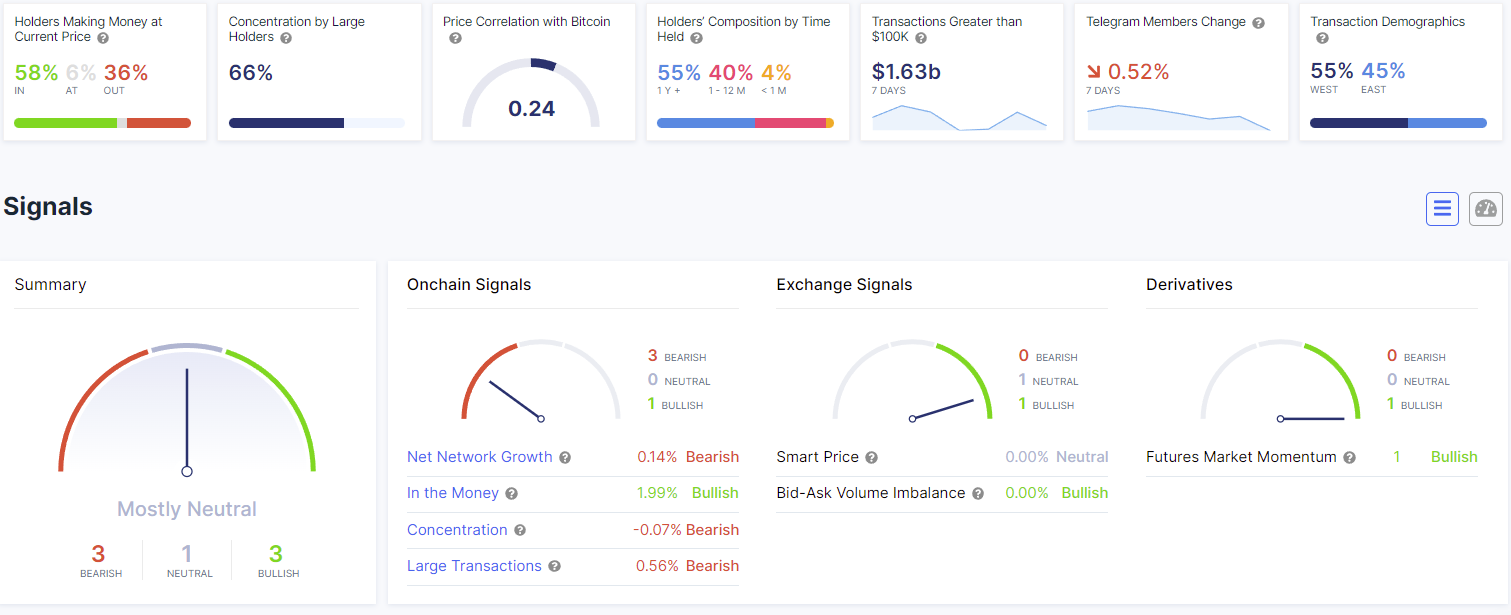Viewport: 1511px width, 615px height.
Task: Click help icon next to Telegram Members Change
Action: click(x=1259, y=23)
